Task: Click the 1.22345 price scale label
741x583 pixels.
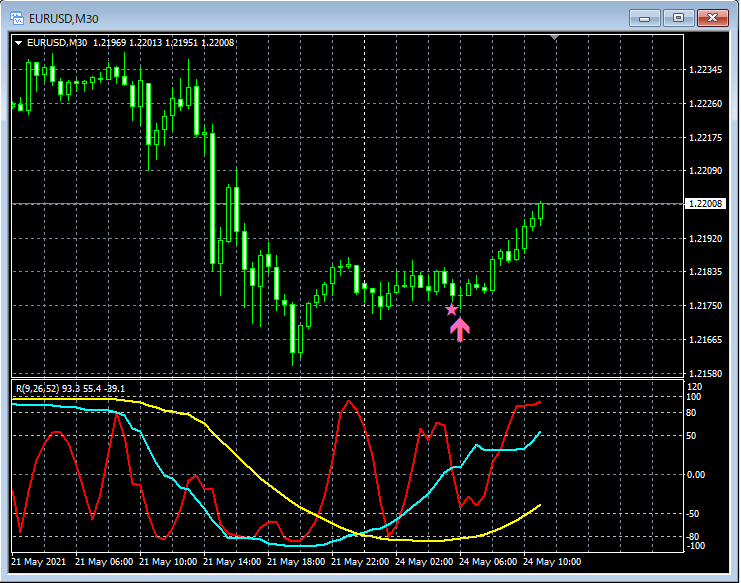Action: point(705,70)
